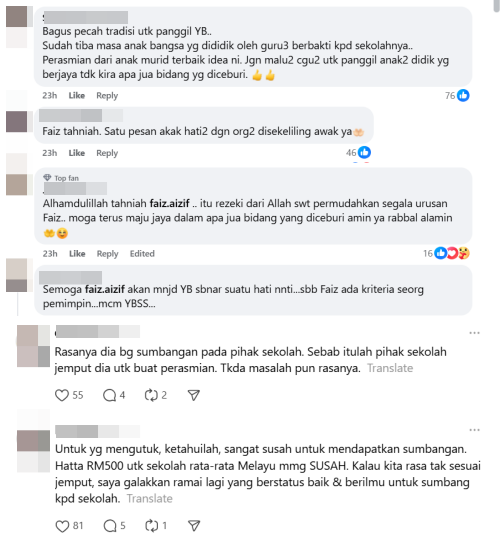Like the post with 55 hearts
The width and height of the screenshot is (500, 543).
[62, 395]
